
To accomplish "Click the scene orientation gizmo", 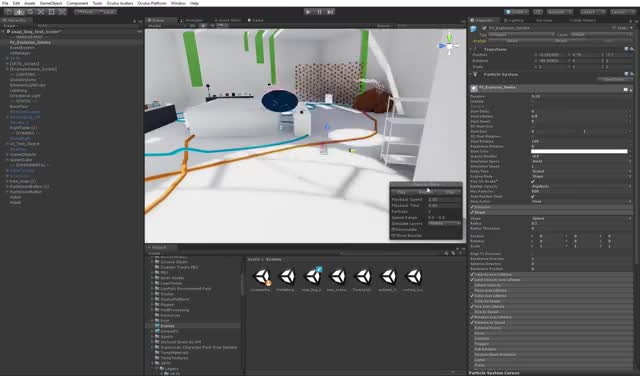I will point(449,45).
